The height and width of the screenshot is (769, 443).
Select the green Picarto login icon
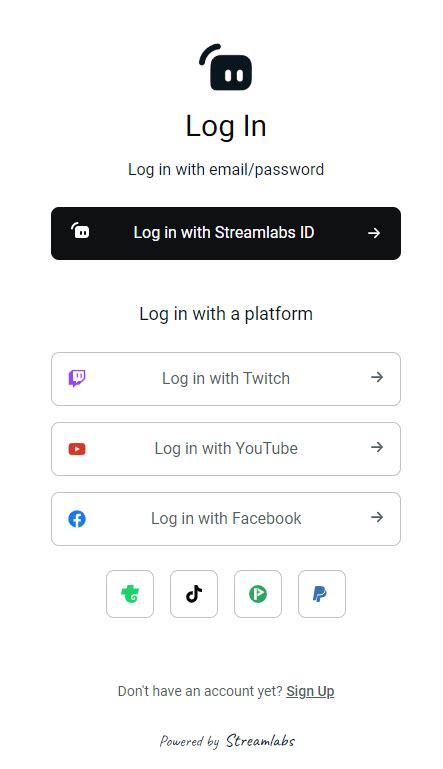(258, 594)
